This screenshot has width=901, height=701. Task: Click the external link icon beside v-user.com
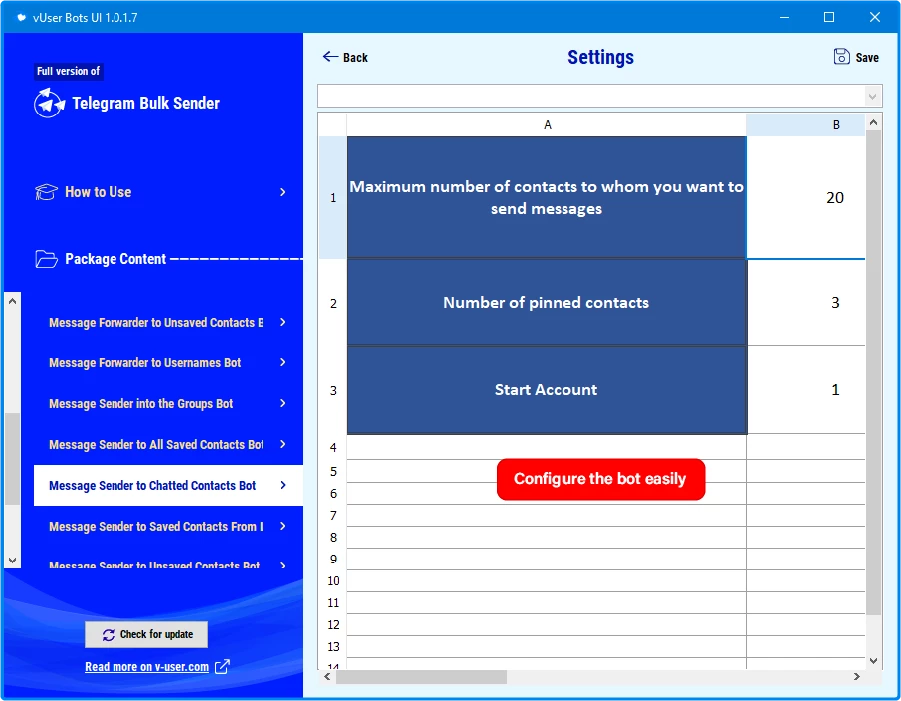click(x=222, y=667)
